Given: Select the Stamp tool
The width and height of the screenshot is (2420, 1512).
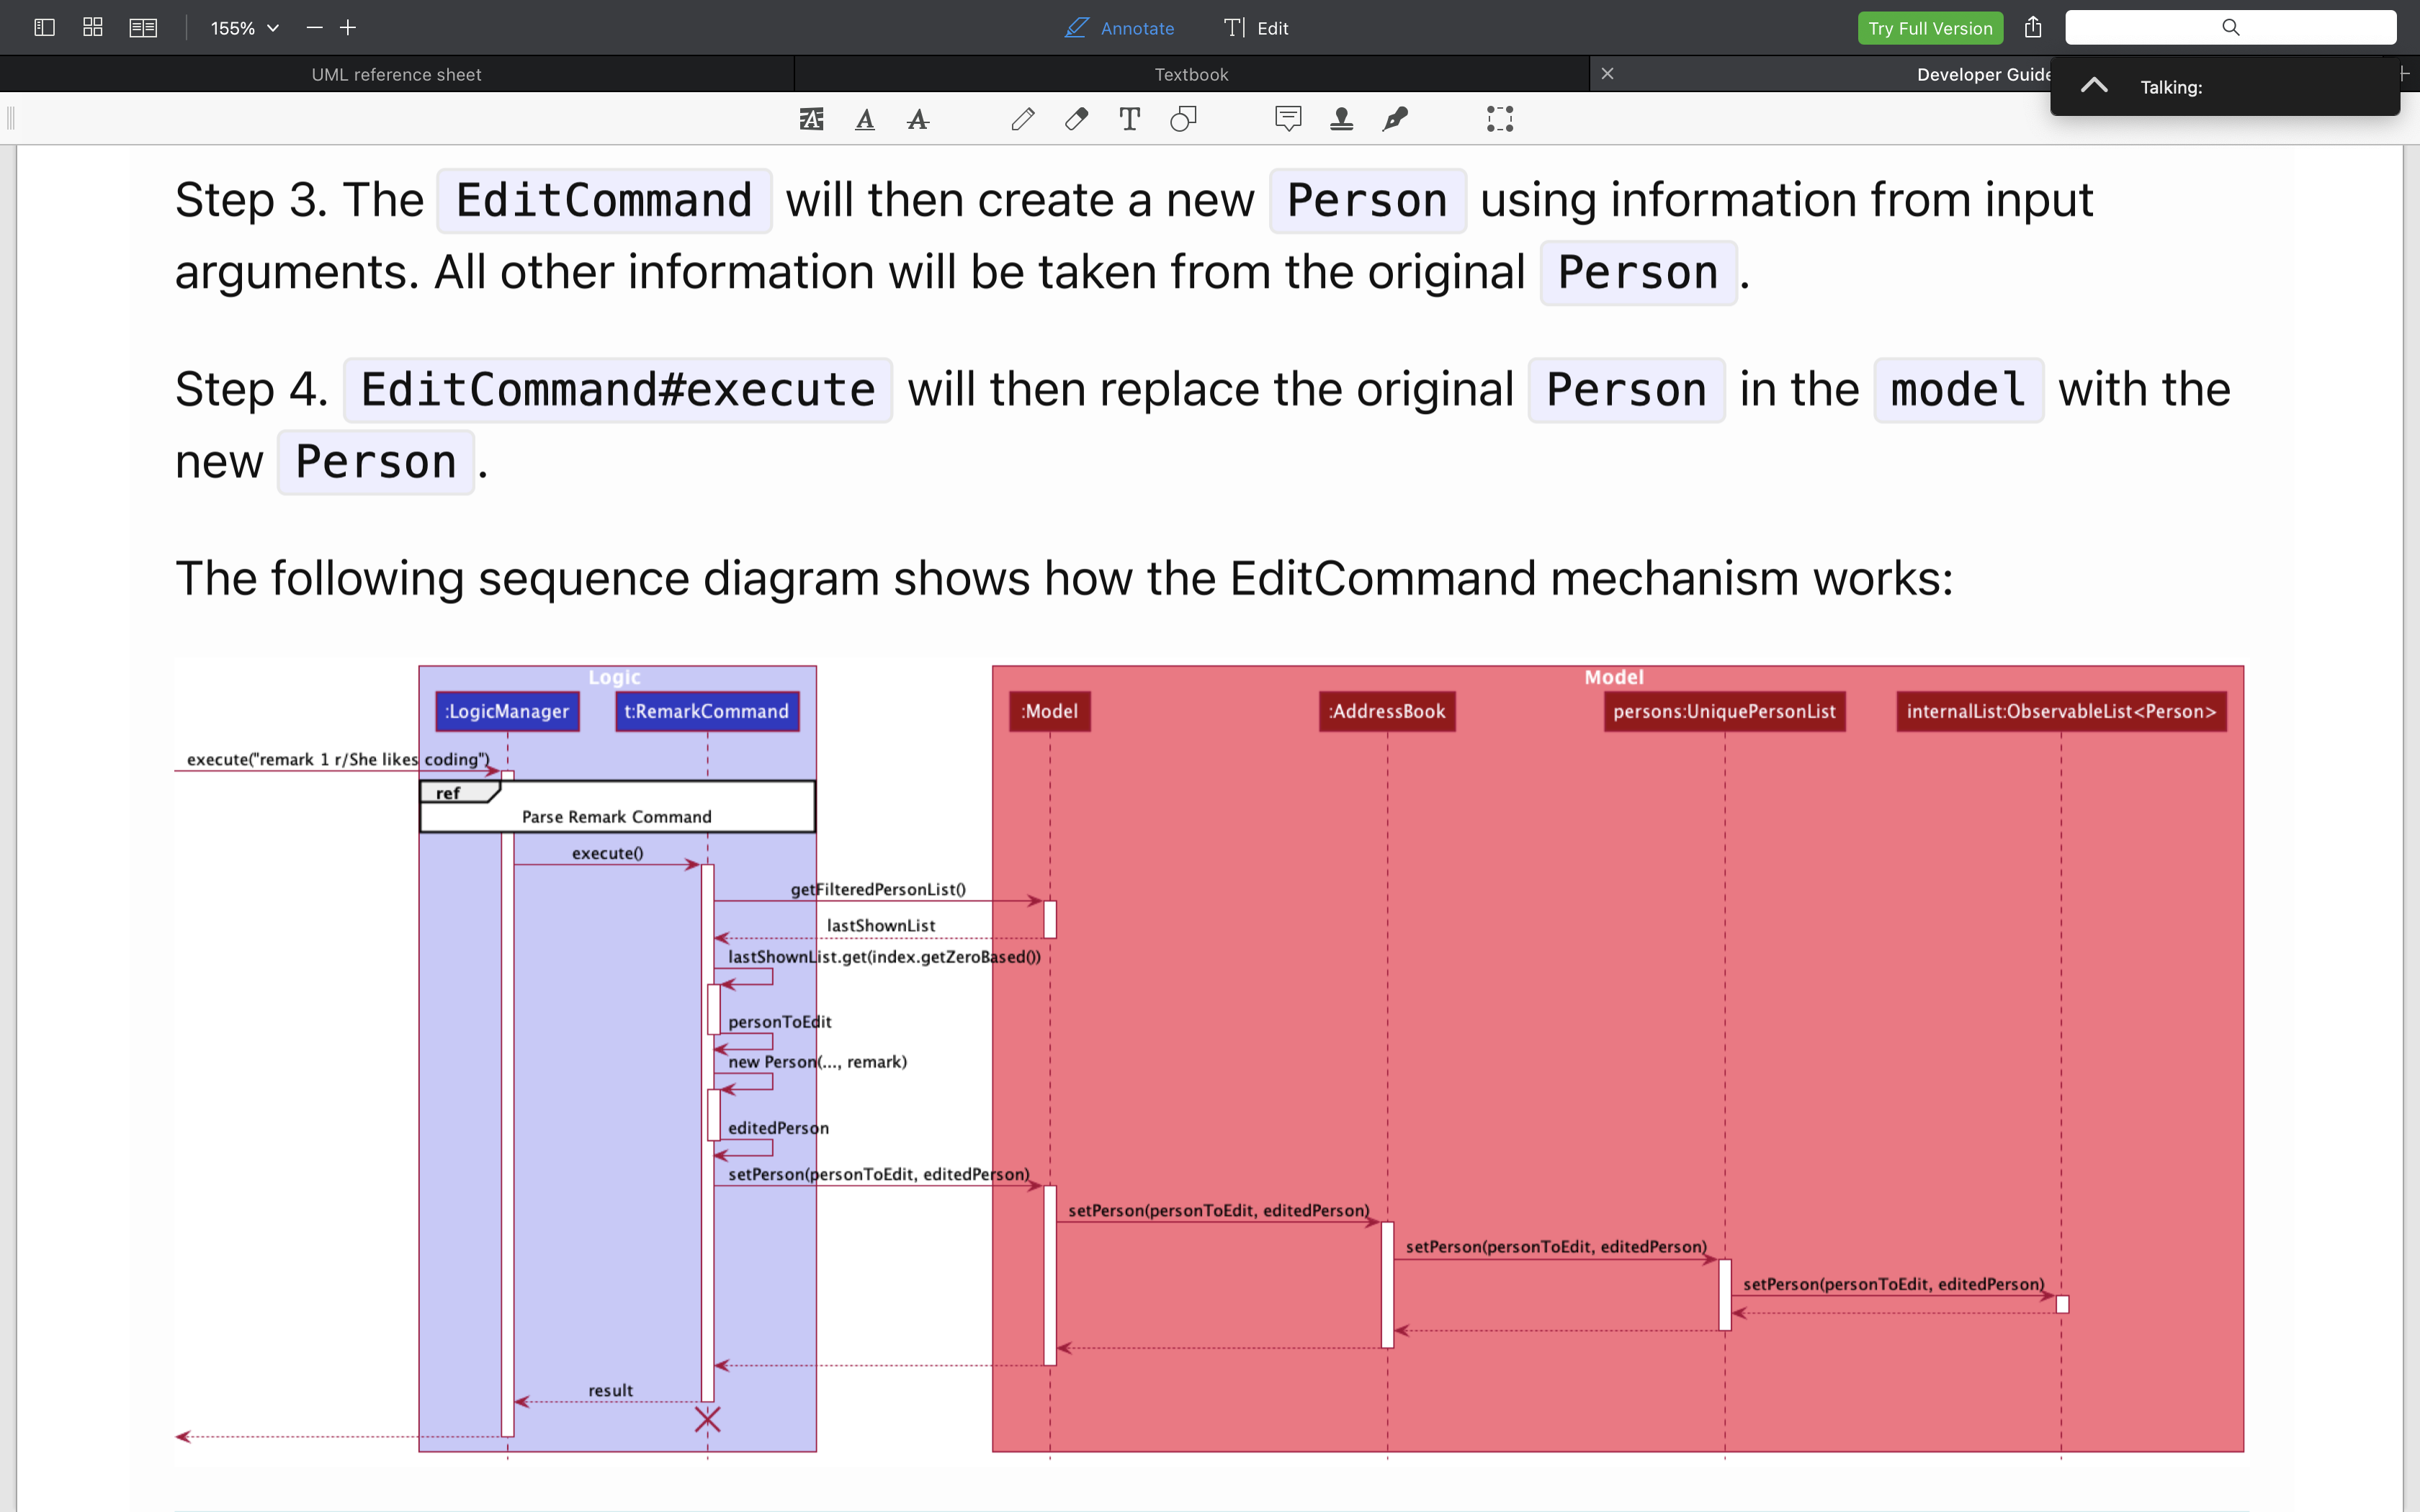Looking at the screenshot, I should pos(1341,120).
